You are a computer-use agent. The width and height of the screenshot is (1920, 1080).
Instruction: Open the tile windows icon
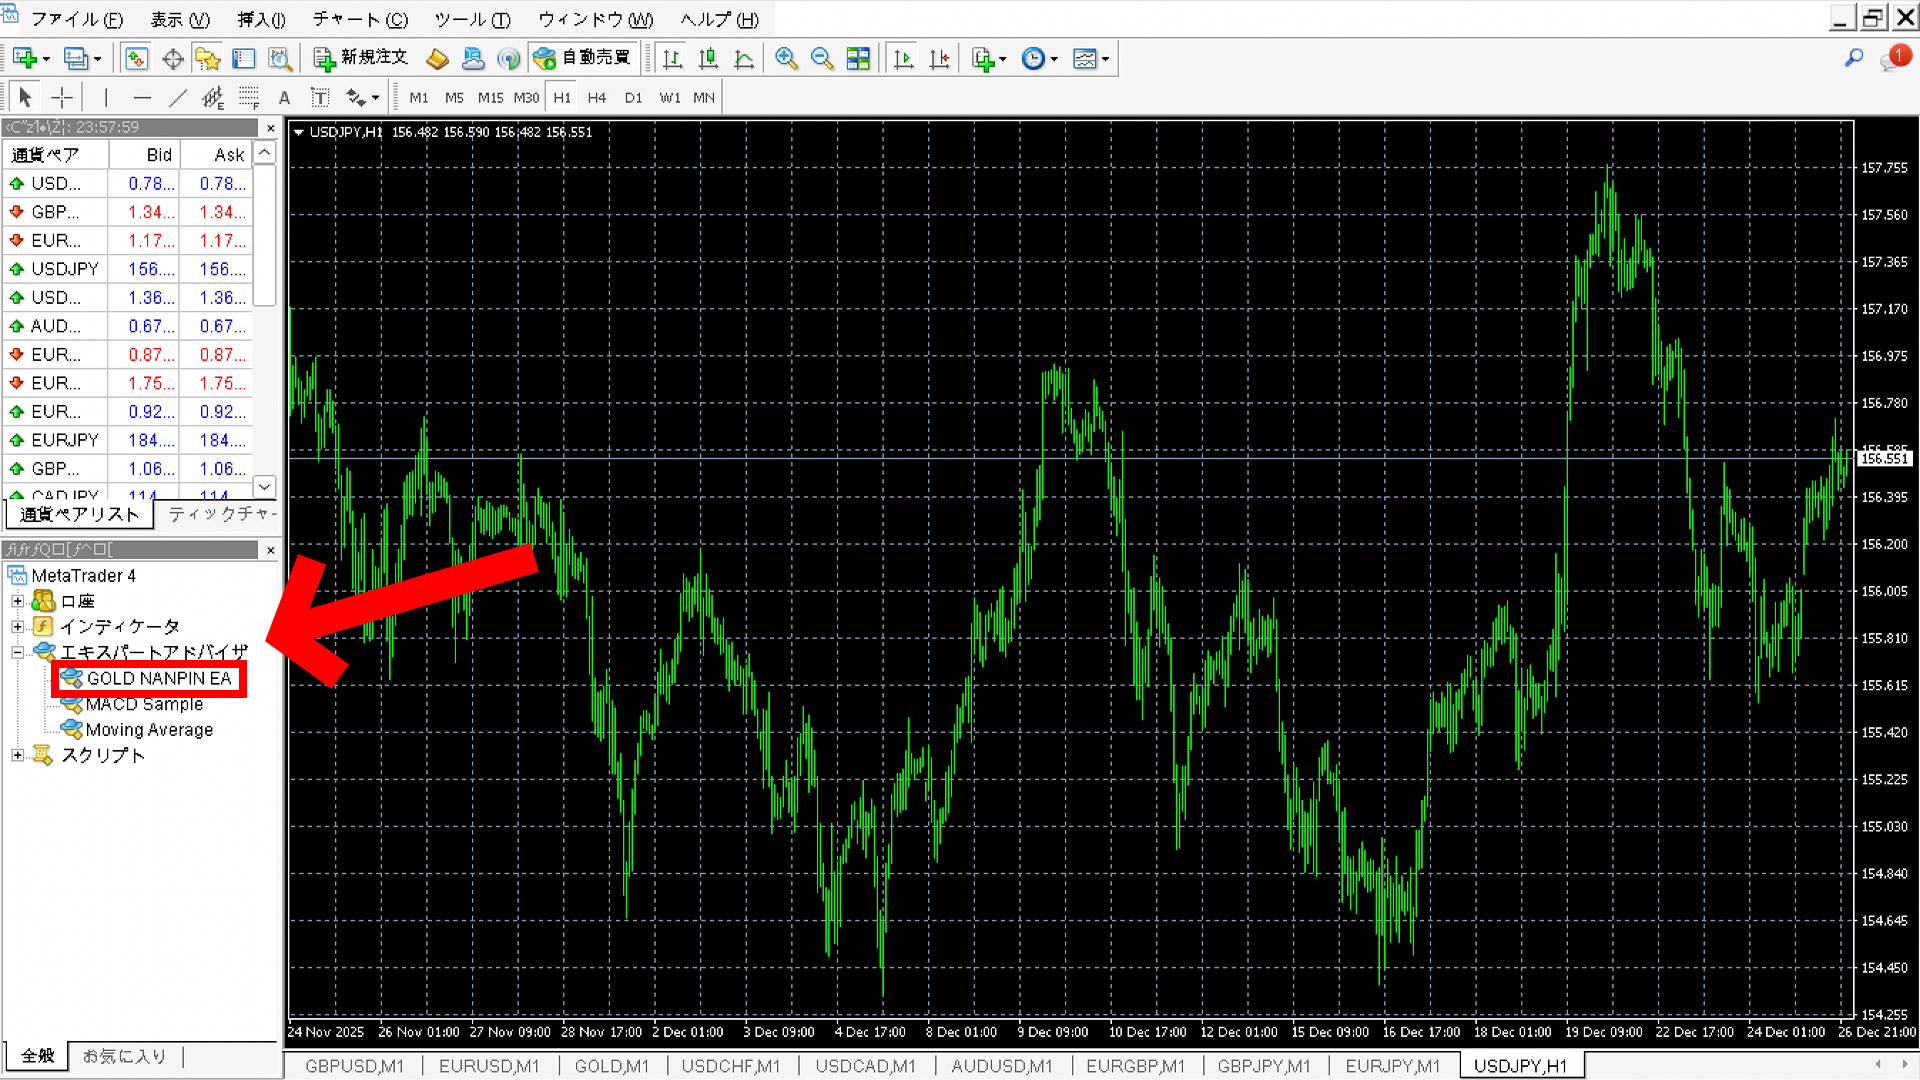point(858,59)
